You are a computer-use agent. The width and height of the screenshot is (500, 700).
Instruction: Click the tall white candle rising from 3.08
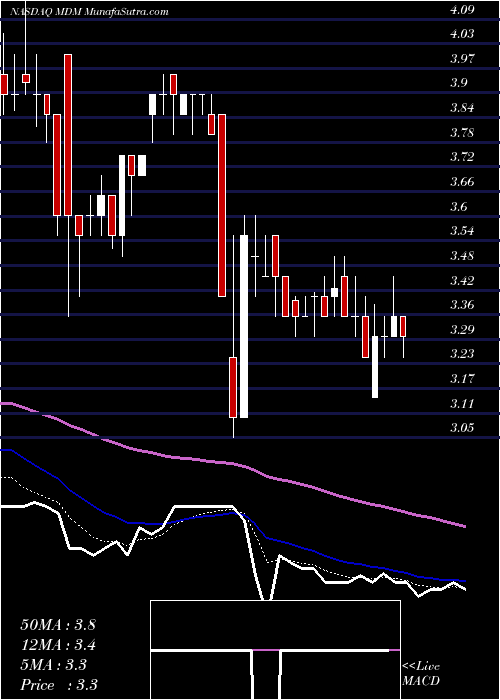pos(244,327)
